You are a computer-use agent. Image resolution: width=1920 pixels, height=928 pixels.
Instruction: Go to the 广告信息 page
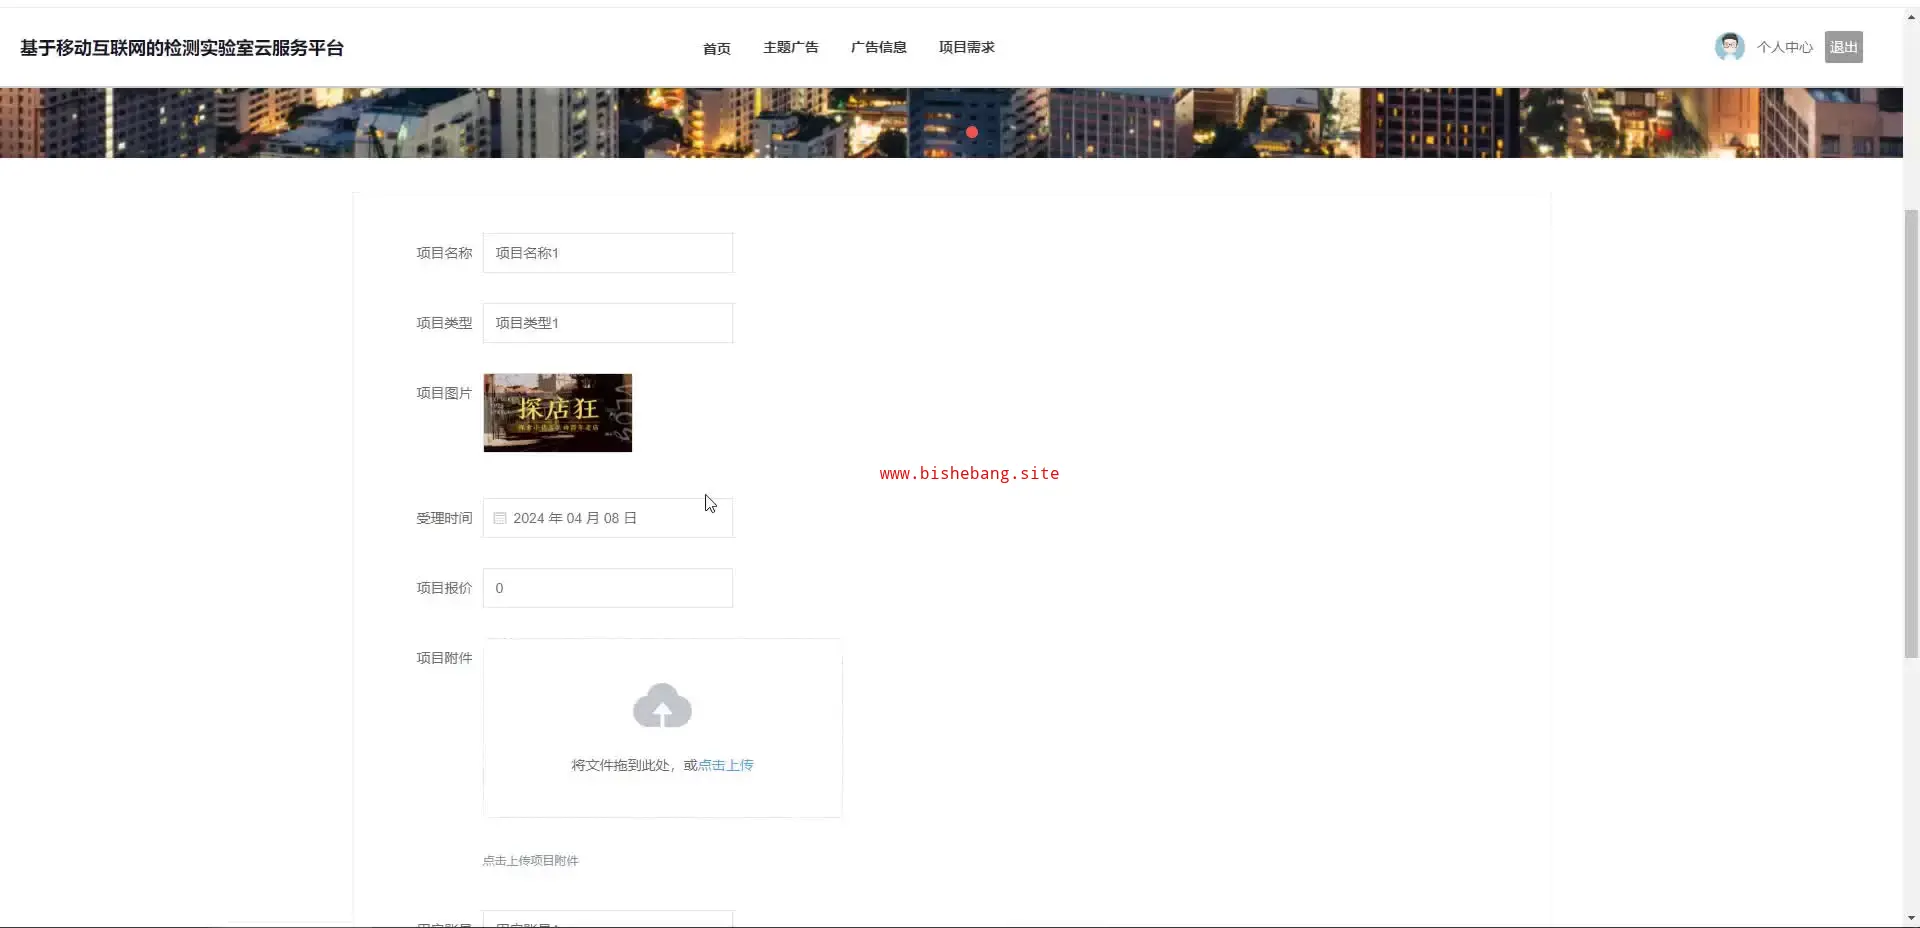click(x=878, y=47)
